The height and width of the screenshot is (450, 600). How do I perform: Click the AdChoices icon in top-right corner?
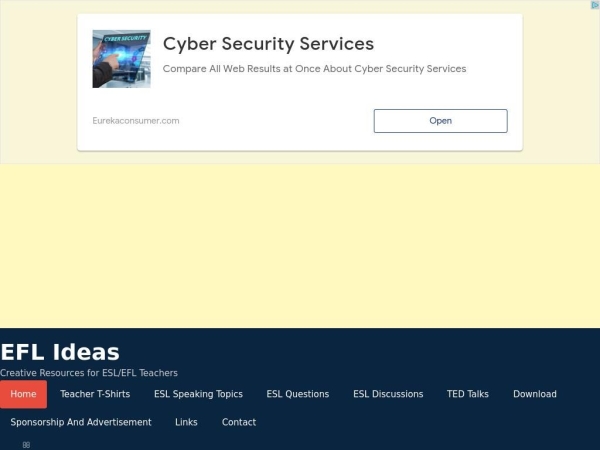pos(595,5)
